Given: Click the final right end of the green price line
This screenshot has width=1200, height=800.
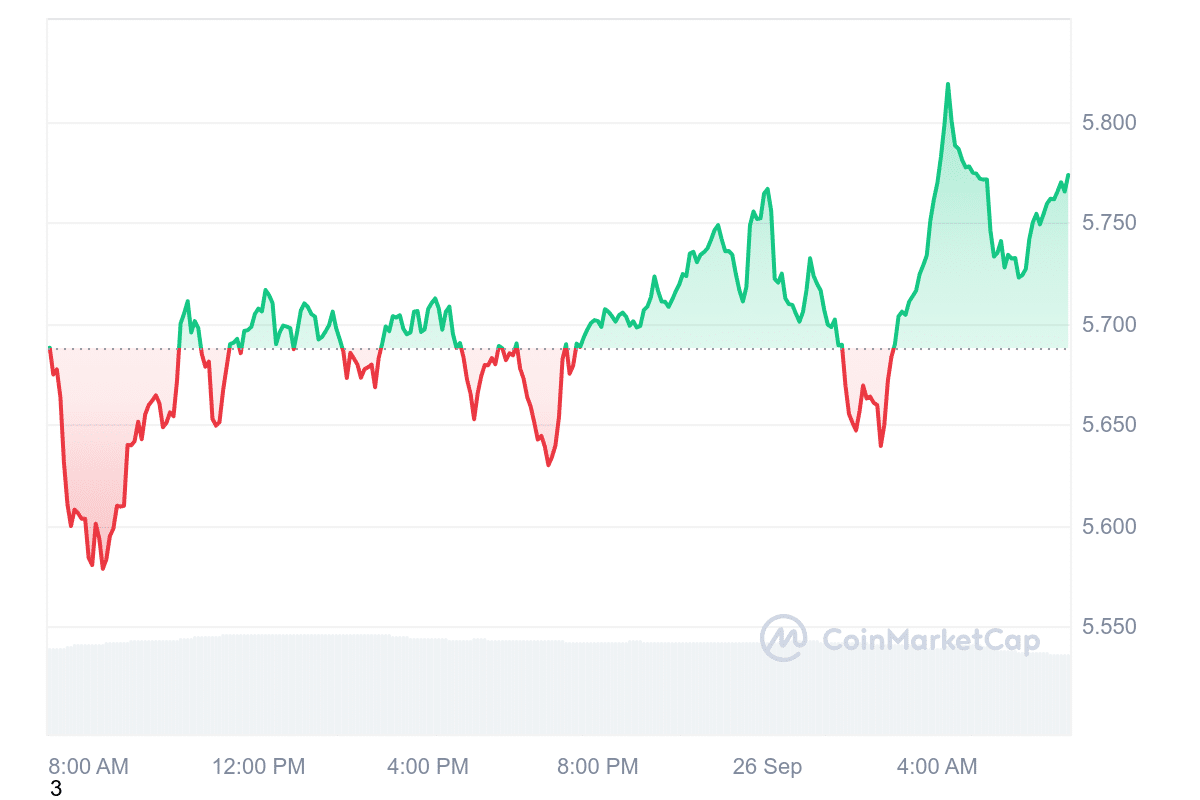Looking at the screenshot, I should click(x=1068, y=175).
